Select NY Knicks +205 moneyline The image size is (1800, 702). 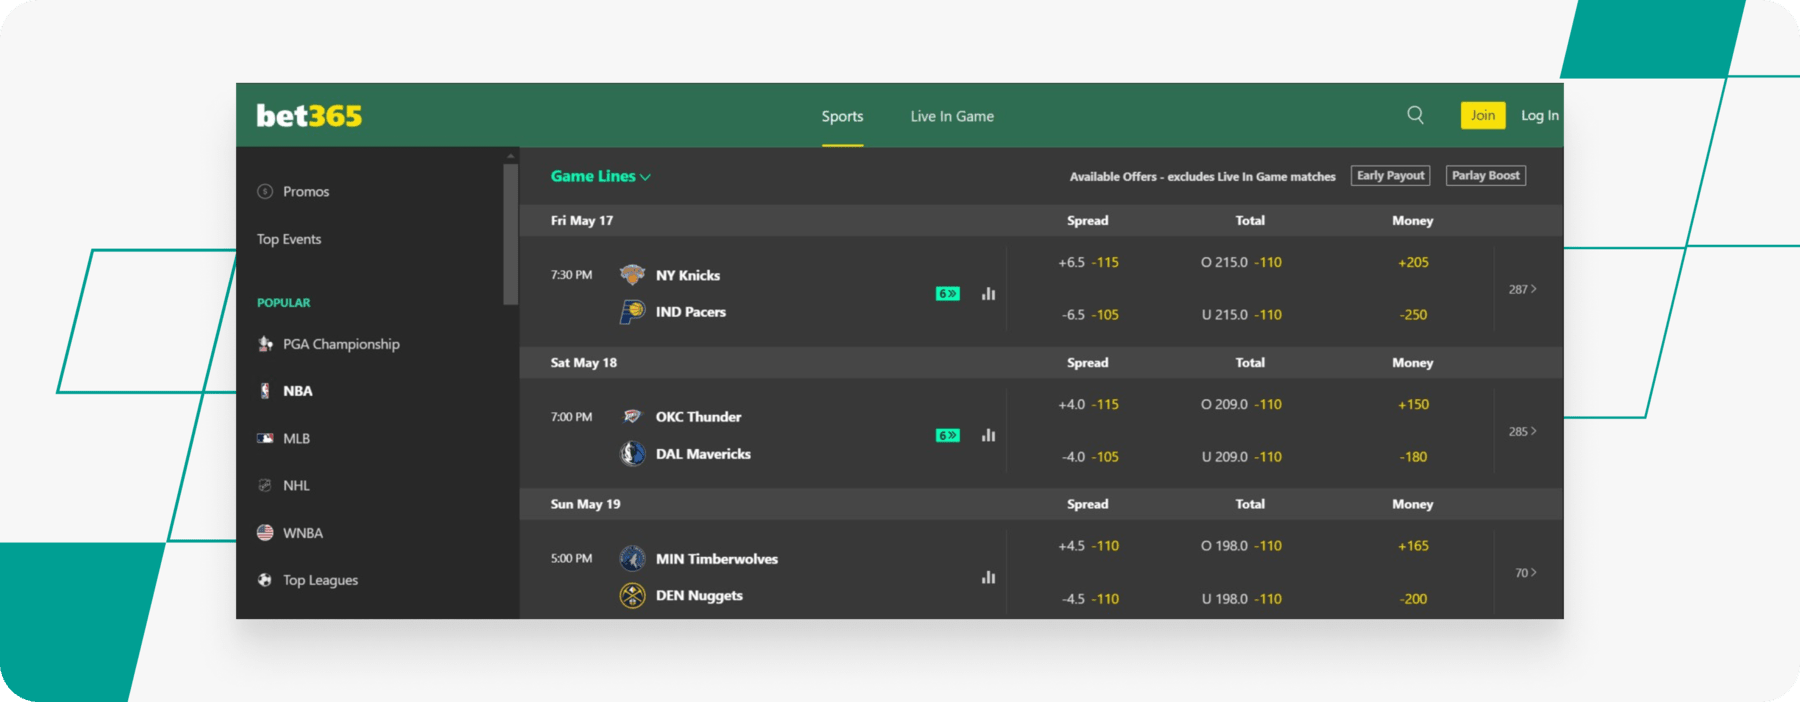pyautogui.click(x=1413, y=262)
